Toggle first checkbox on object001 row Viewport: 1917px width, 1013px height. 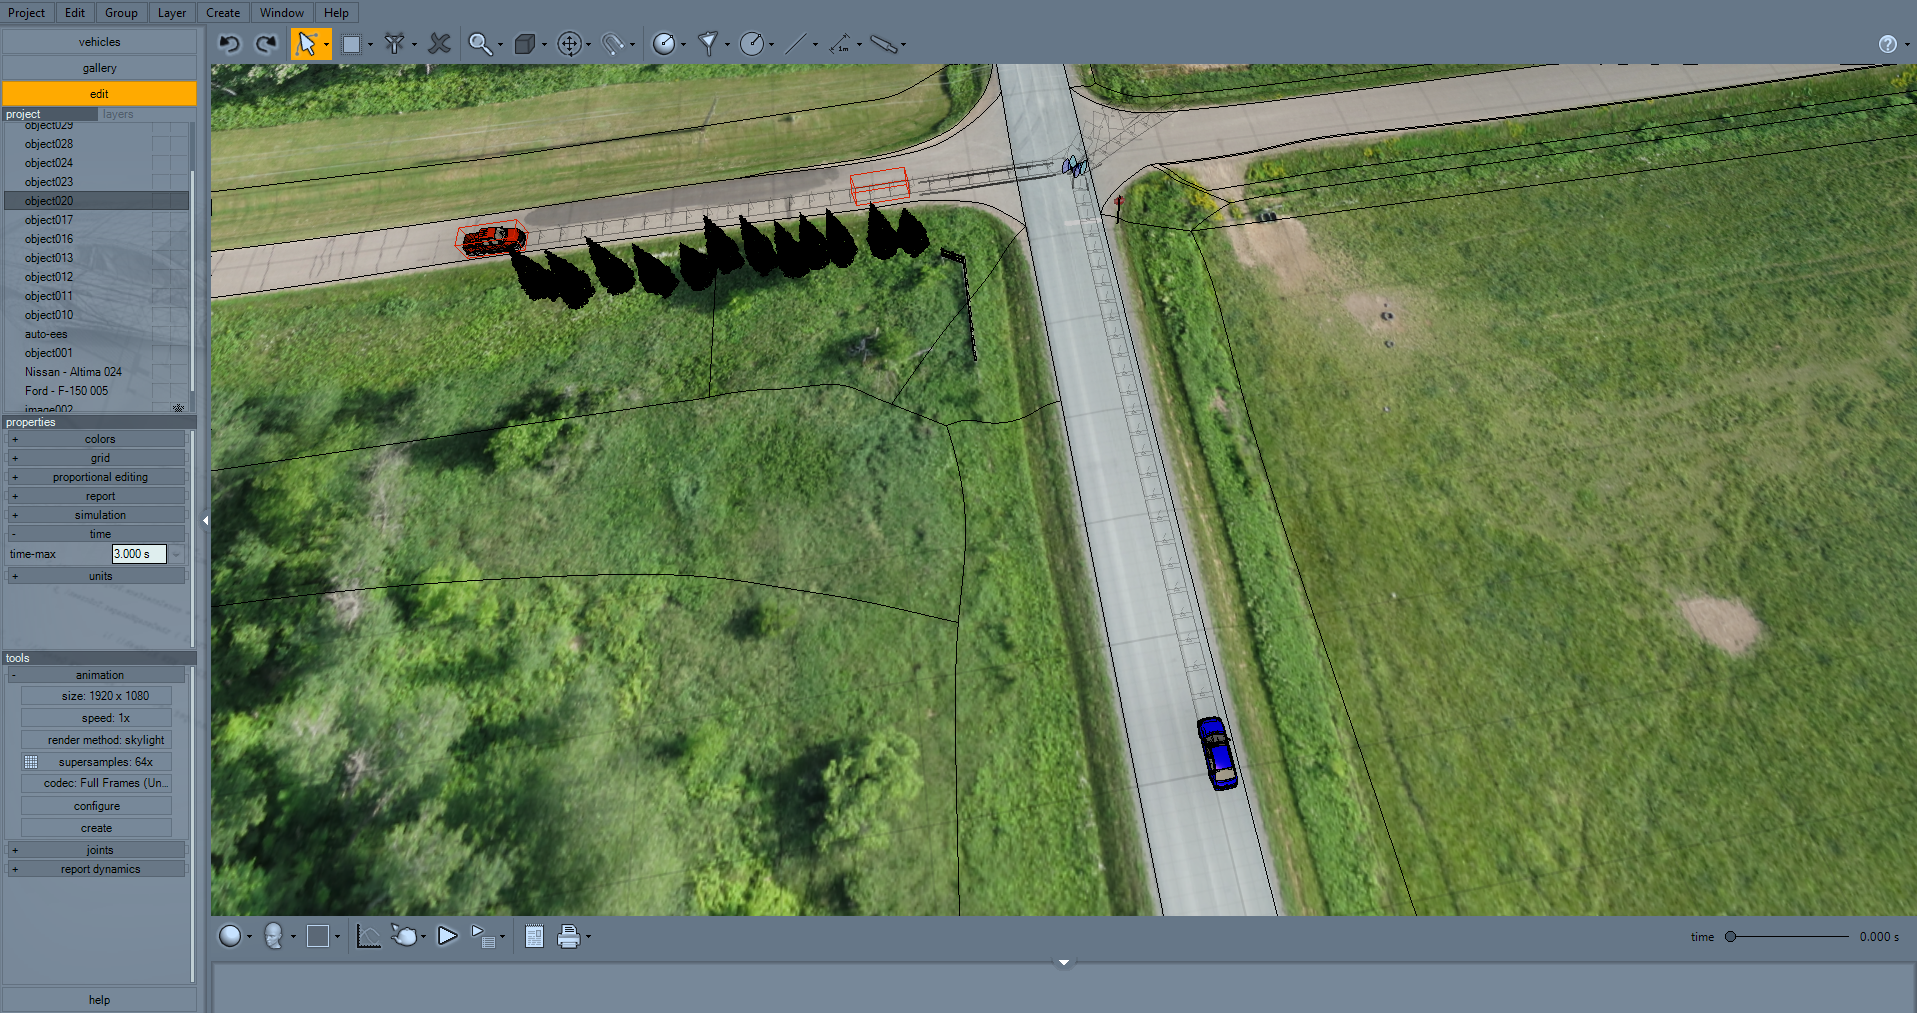tap(160, 353)
